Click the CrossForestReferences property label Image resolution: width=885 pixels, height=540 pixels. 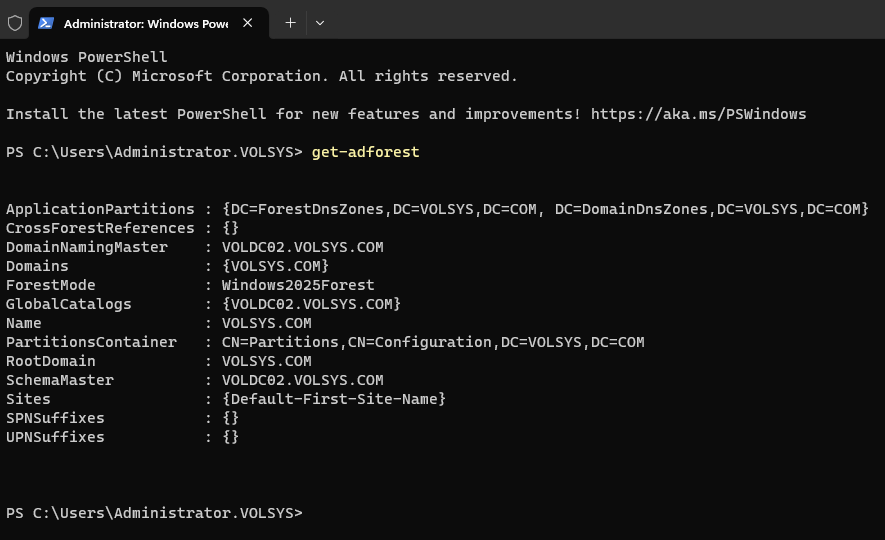coord(100,228)
